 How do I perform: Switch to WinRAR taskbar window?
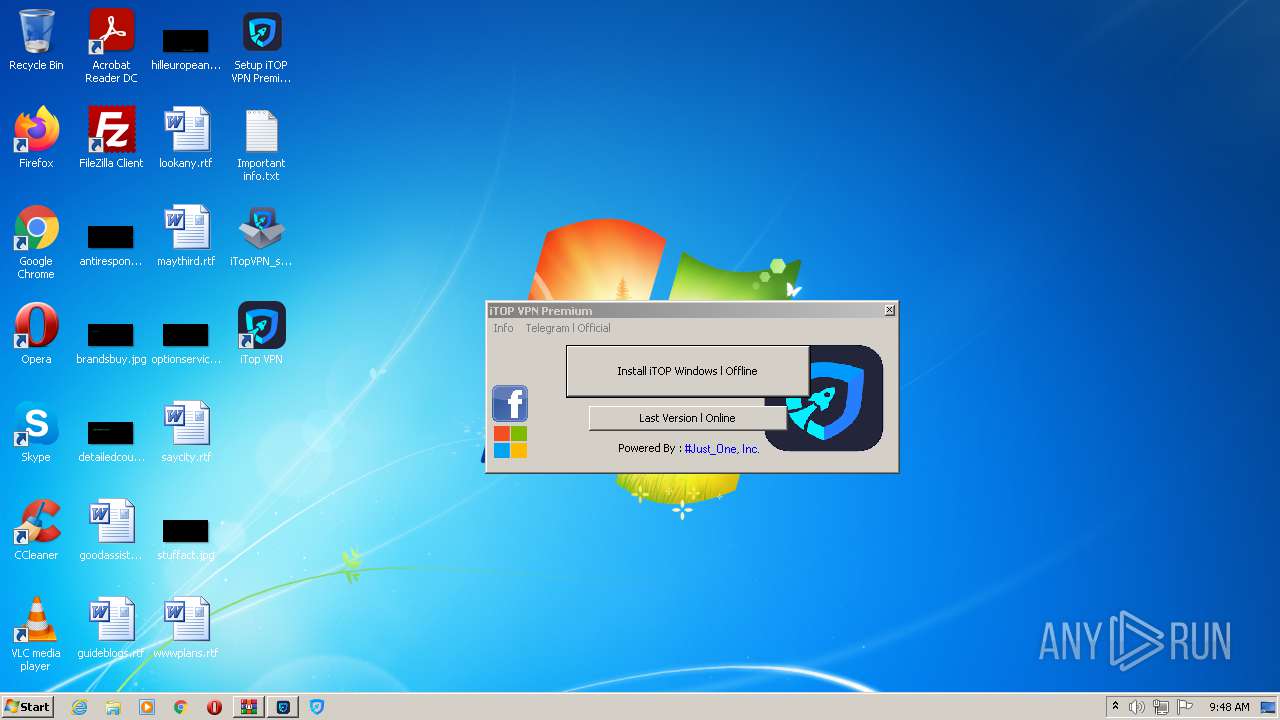point(249,707)
